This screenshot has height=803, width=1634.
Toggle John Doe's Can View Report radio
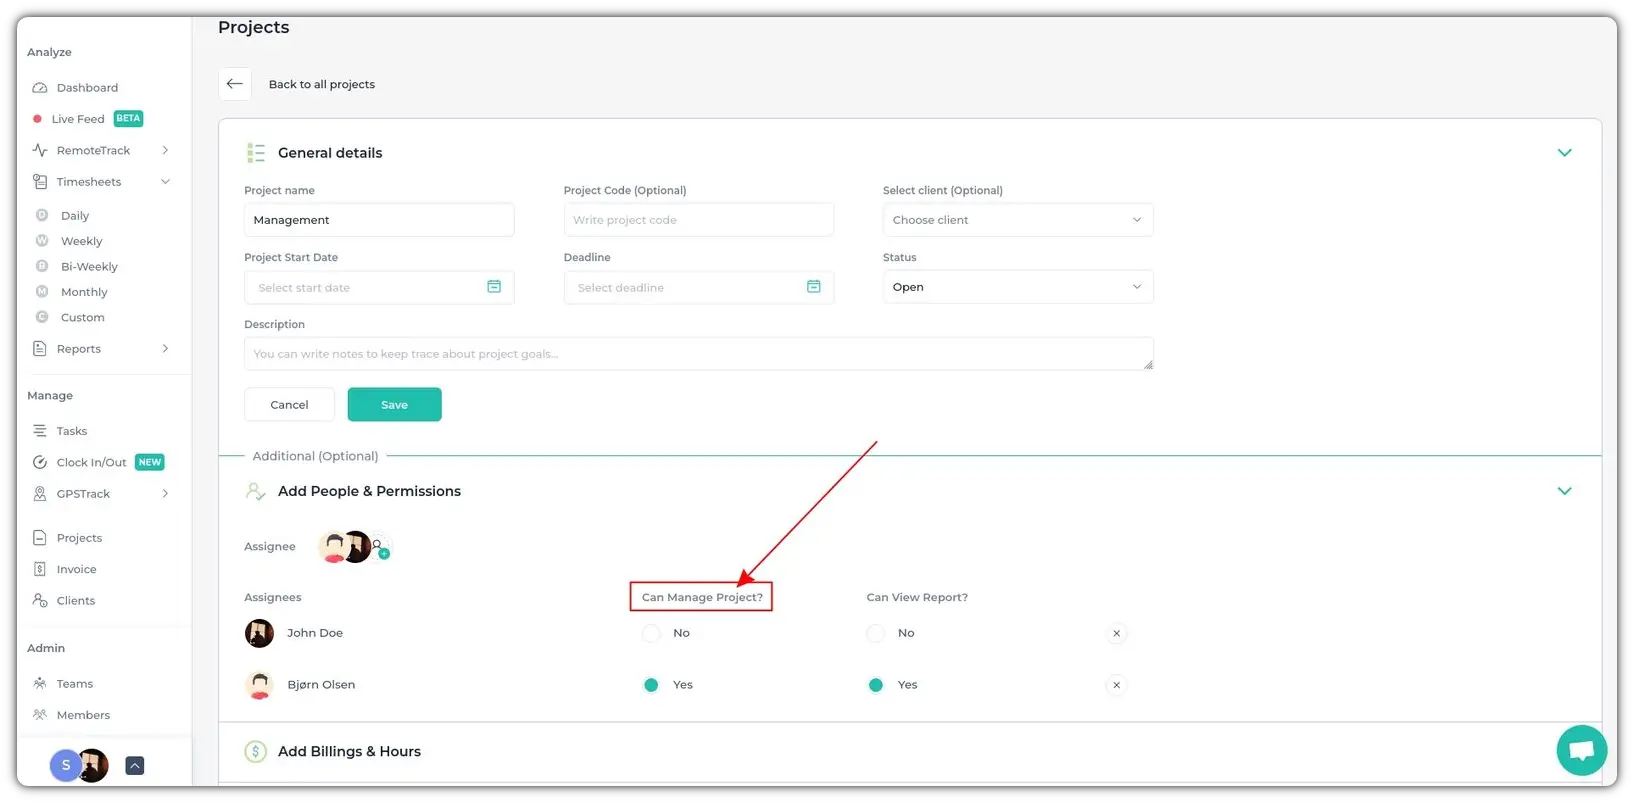(x=876, y=633)
